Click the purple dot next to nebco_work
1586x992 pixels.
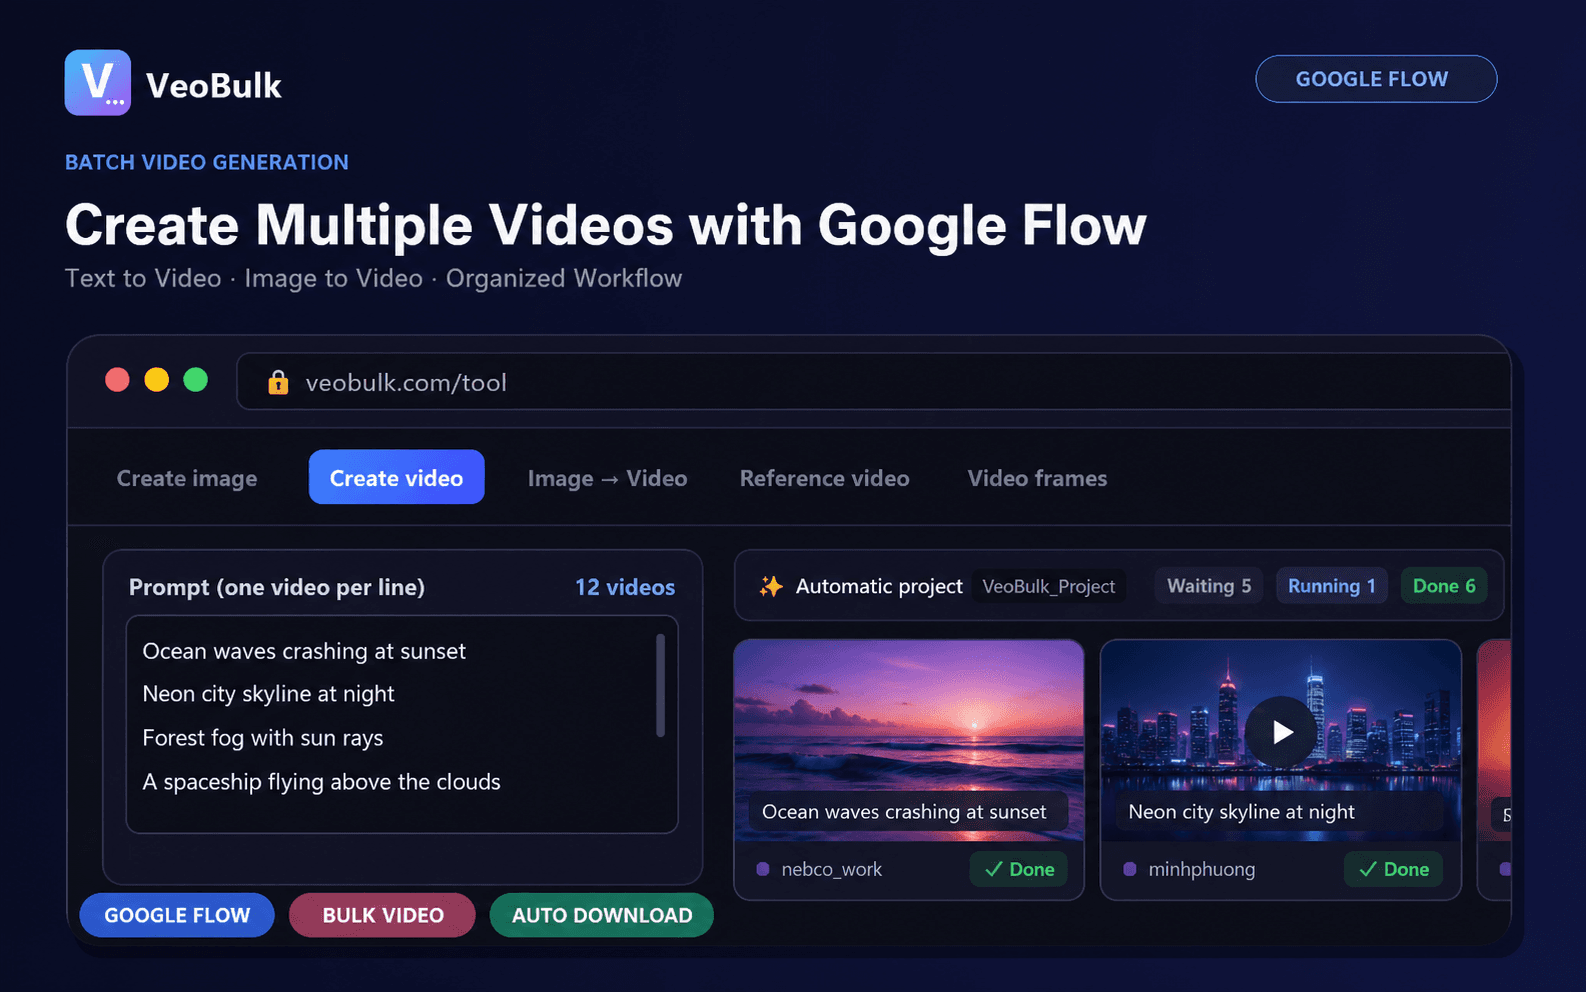(x=763, y=869)
